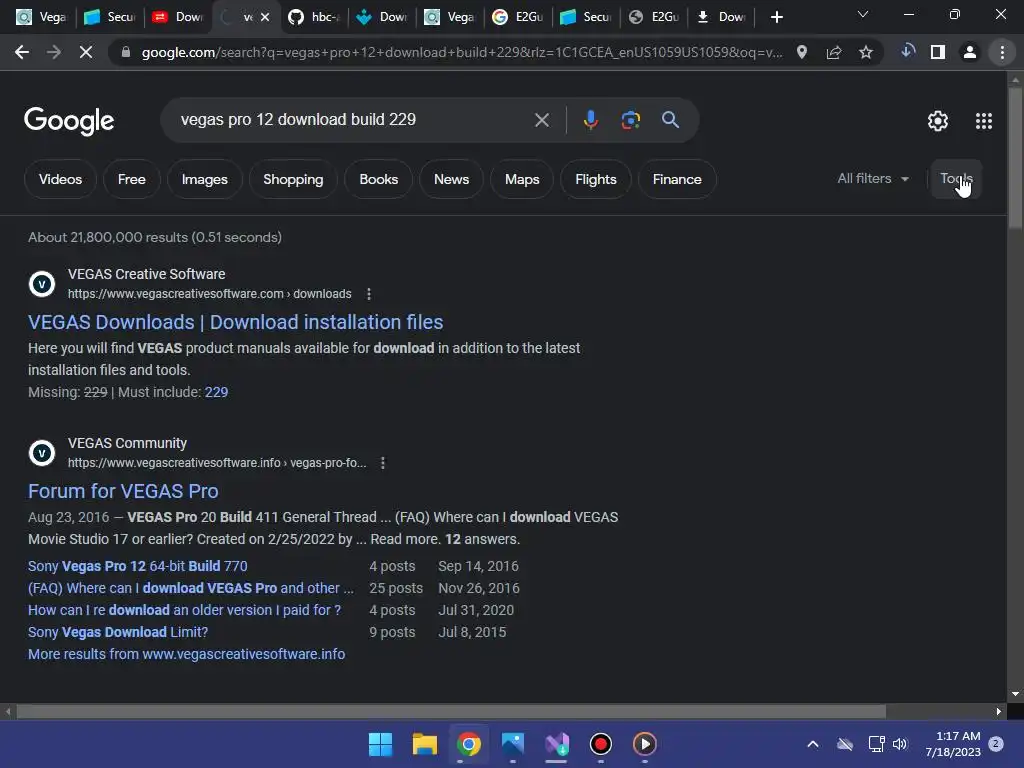Switch to the hbc- GitHub browser tab
1024x768 pixels.
315,18
